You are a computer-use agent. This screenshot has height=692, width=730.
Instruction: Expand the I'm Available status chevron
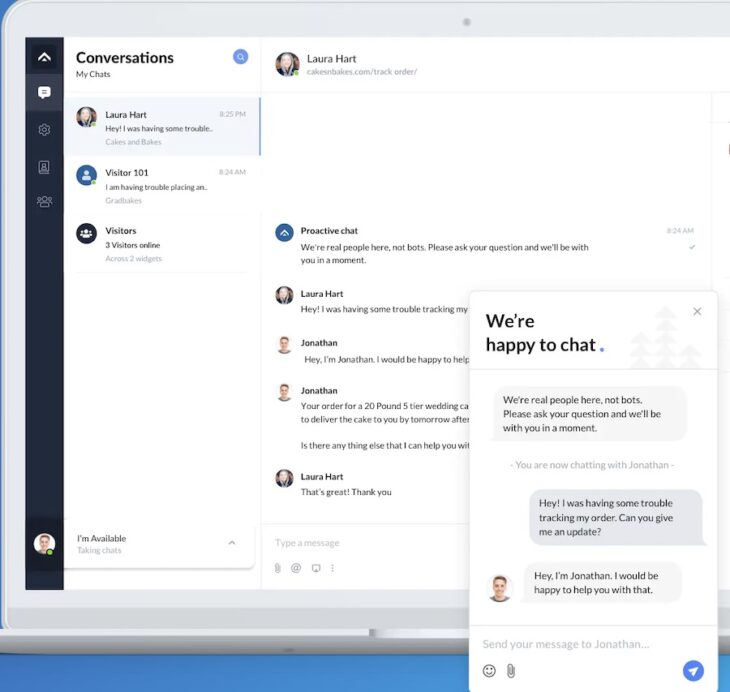tap(232, 543)
